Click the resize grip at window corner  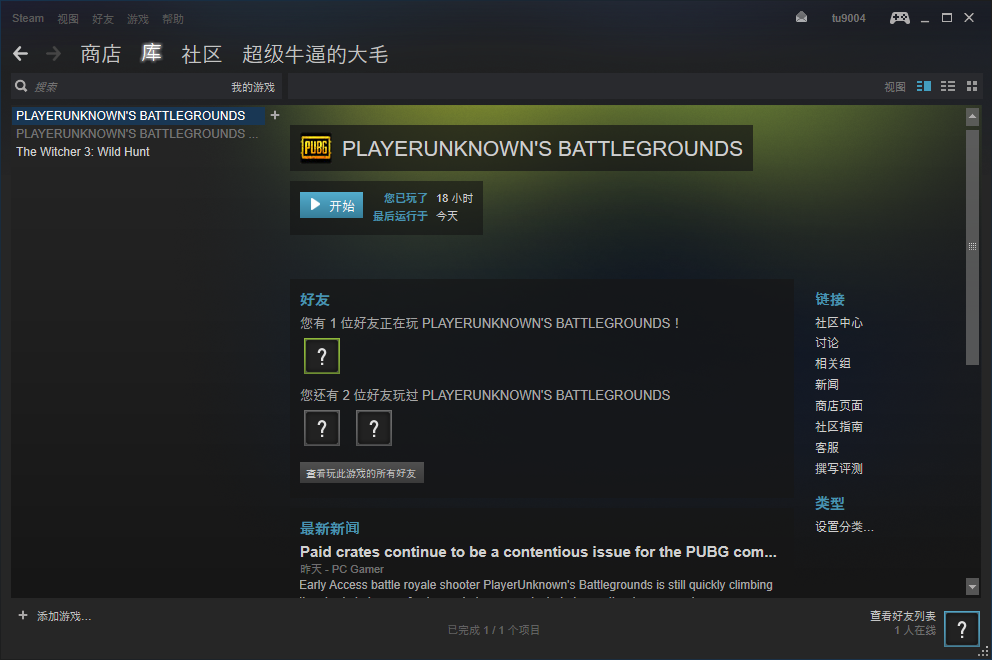click(983, 651)
